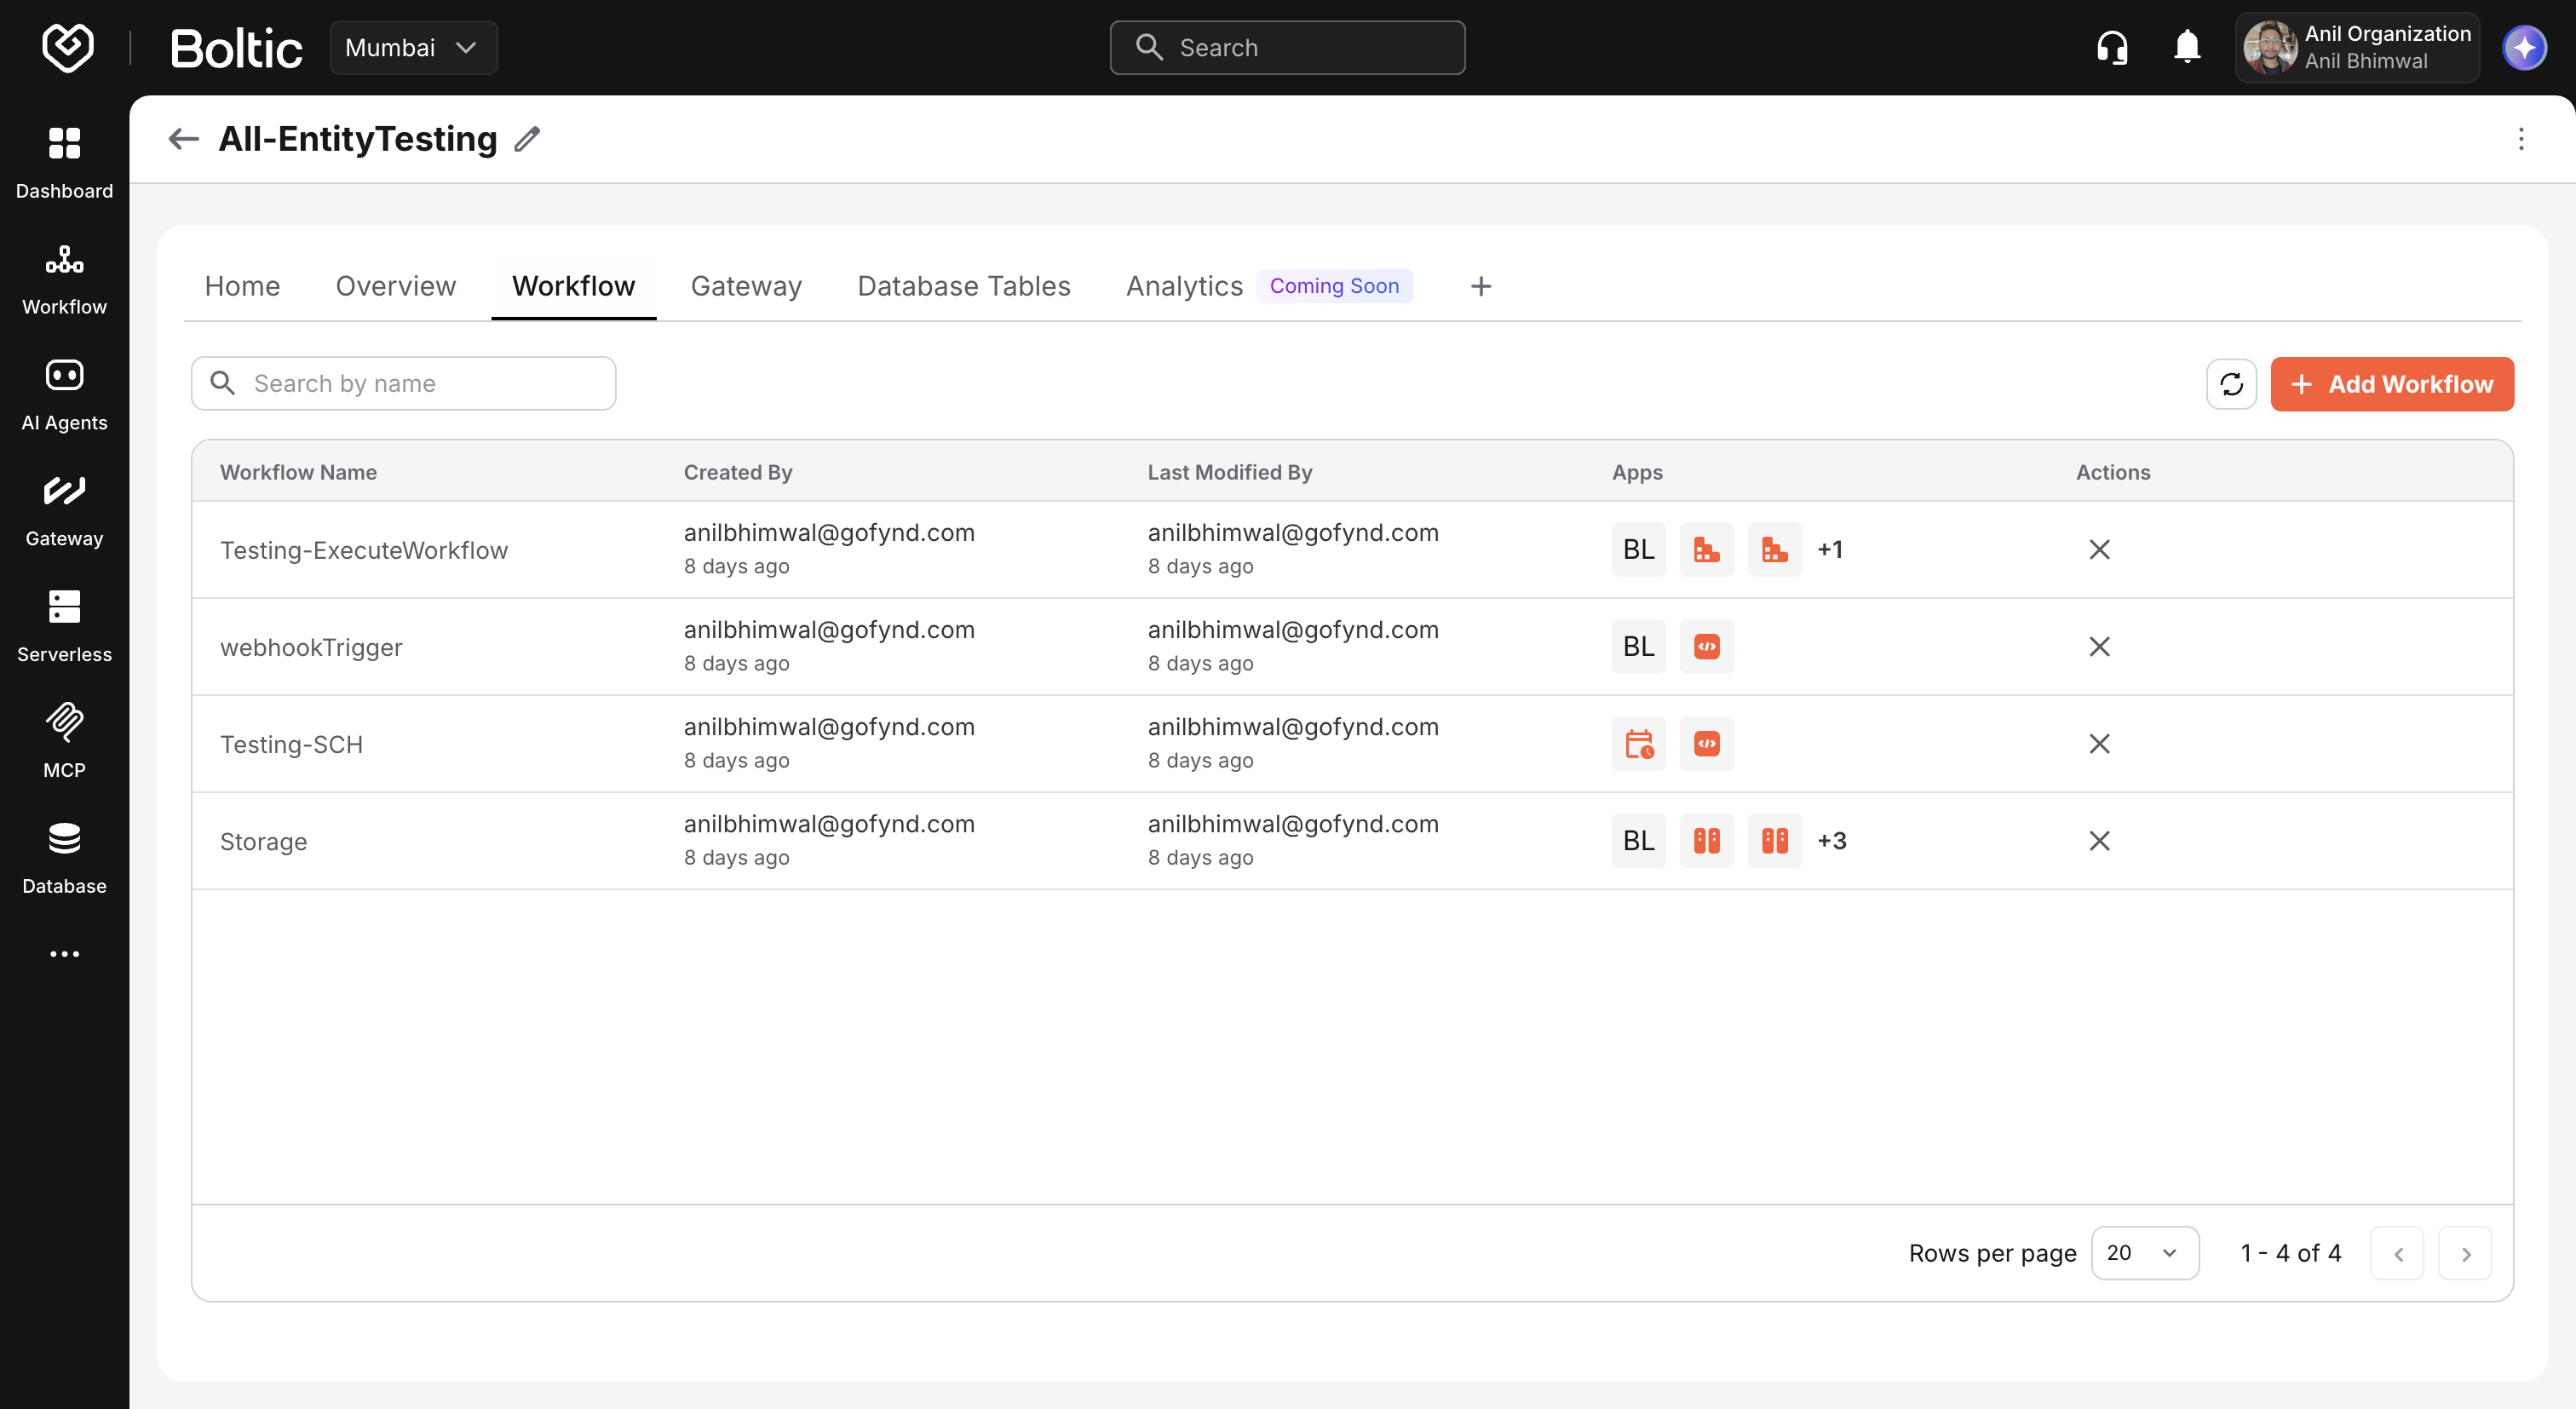Open the page options kebab menu

[x=2520, y=139]
